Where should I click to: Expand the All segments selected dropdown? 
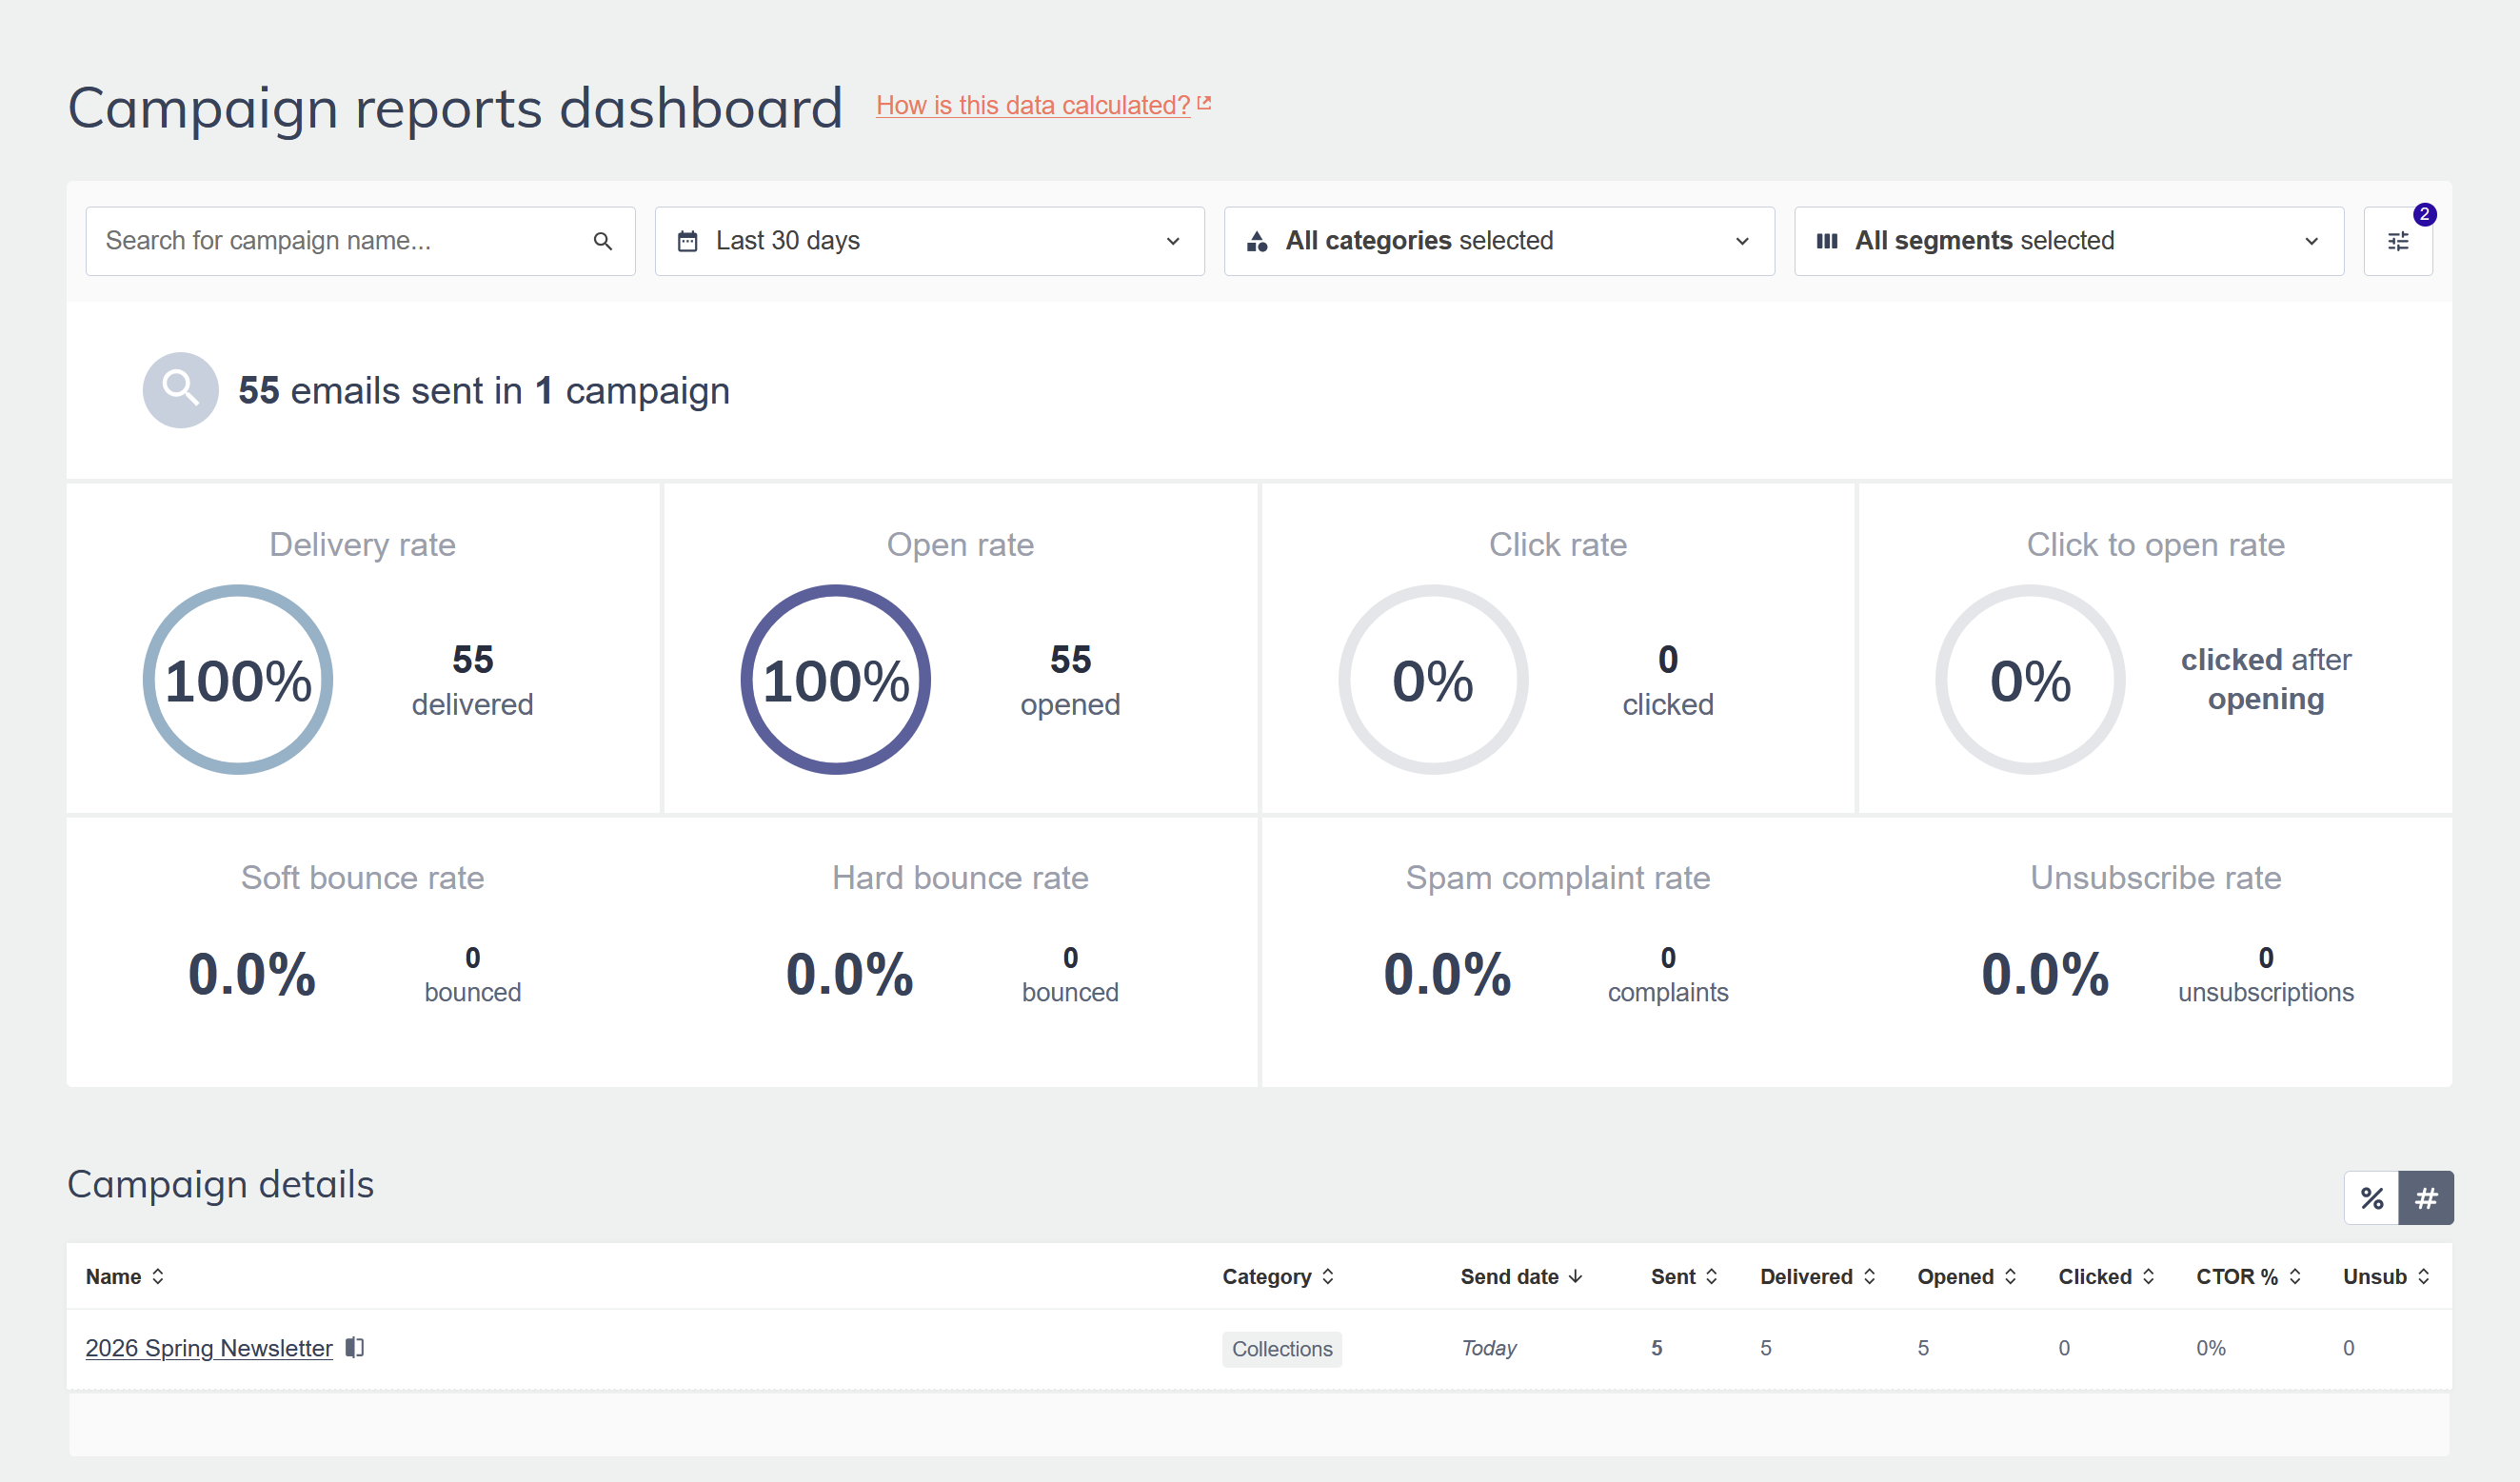[x=2068, y=241]
